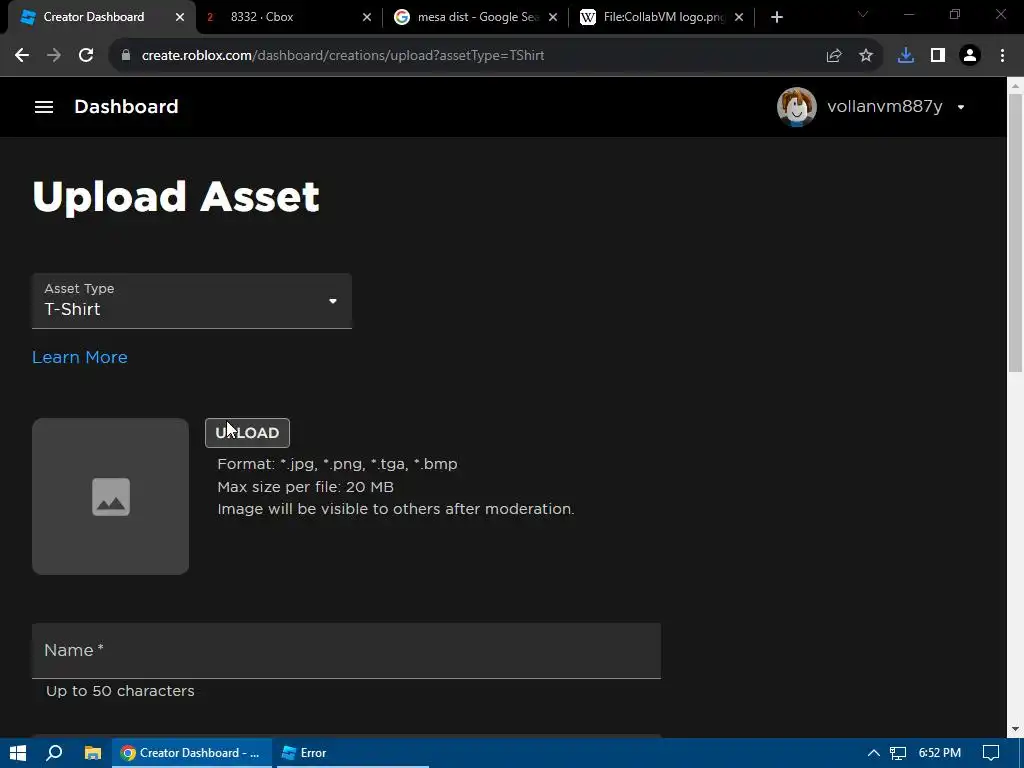The height and width of the screenshot is (768, 1024).
Task: Close the 8332 · Cbox tab
Action: point(367,17)
